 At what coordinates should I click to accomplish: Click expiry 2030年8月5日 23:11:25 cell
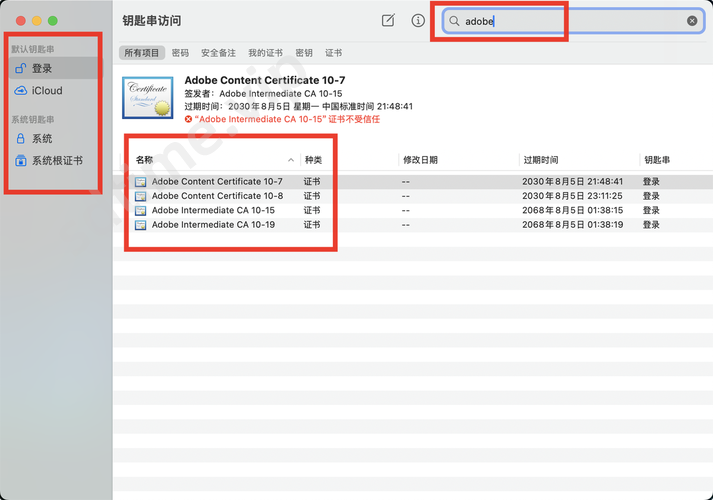[x=572, y=196]
